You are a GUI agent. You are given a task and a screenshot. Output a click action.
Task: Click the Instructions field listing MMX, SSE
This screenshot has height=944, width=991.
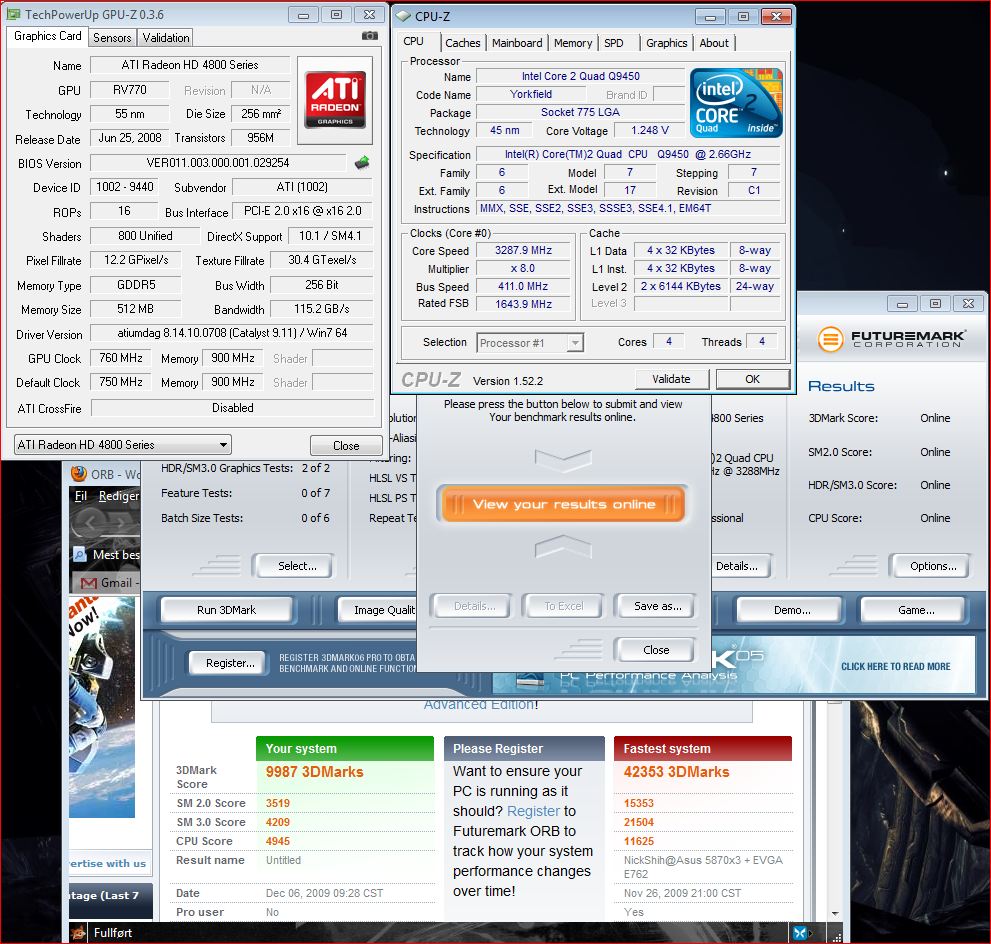pyautogui.click(x=629, y=208)
